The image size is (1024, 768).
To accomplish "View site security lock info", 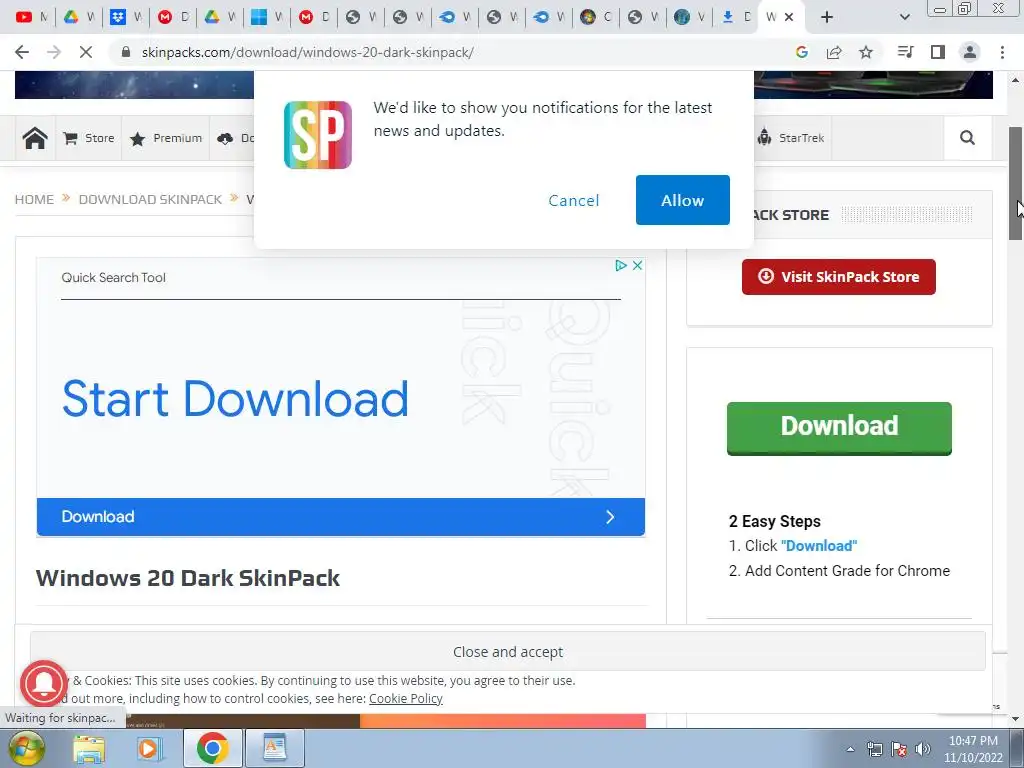I will [126, 52].
